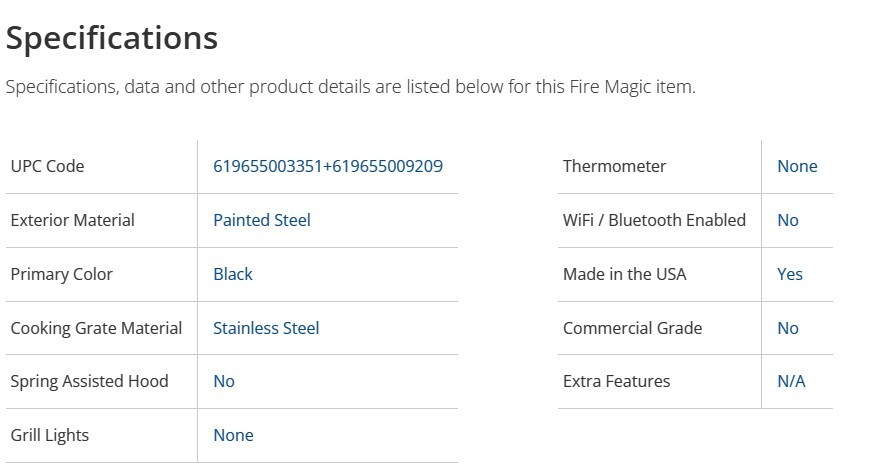Select the Yes value for Made in the USA

click(x=789, y=274)
